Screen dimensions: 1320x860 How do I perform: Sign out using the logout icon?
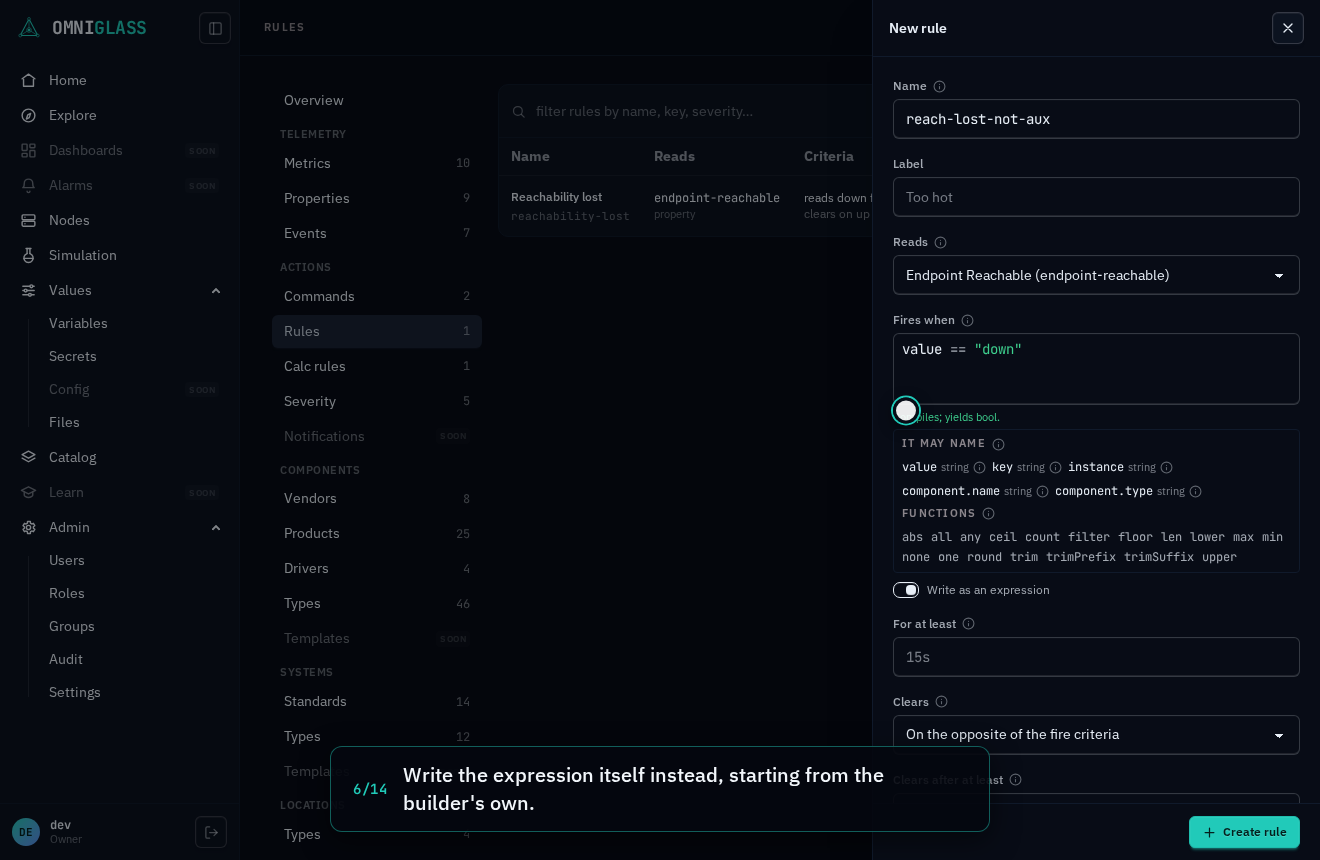click(x=211, y=832)
